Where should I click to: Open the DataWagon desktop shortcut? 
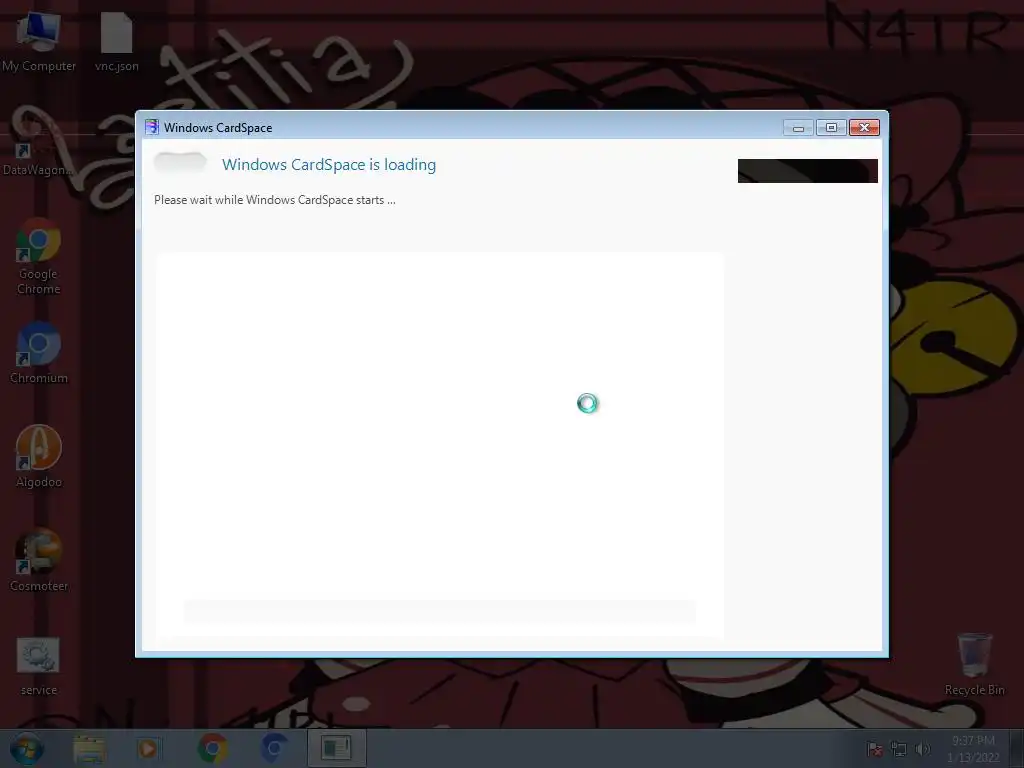[38, 157]
